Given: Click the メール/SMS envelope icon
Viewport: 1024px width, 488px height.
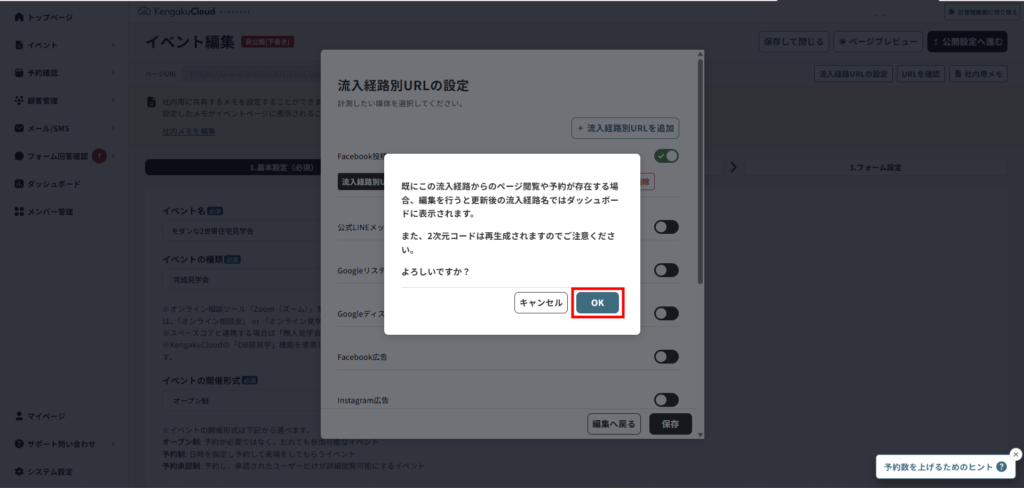Looking at the screenshot, I should tap(19, 129).
